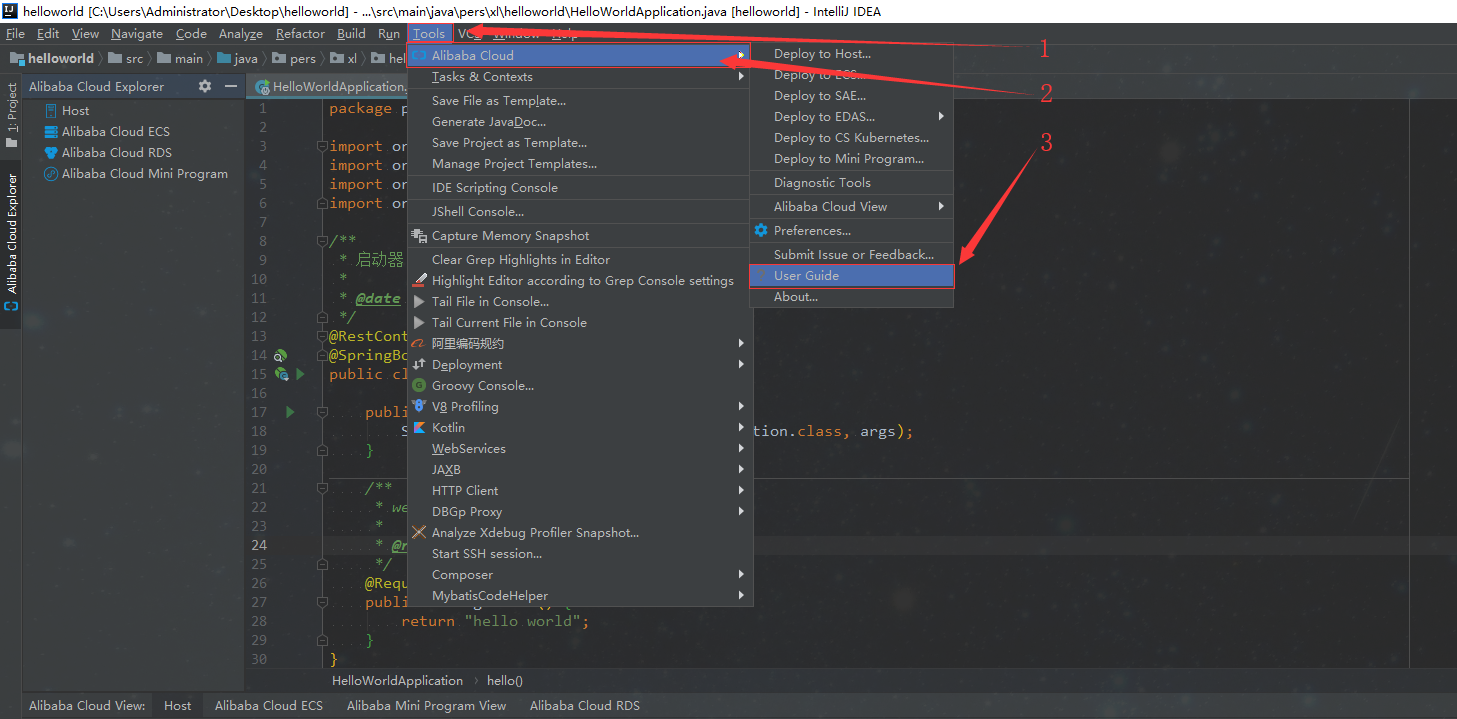1457x719 pixels.
Task: Switch to Alibaba Cloud ECS bottom tab
Action: coord(269,705)
